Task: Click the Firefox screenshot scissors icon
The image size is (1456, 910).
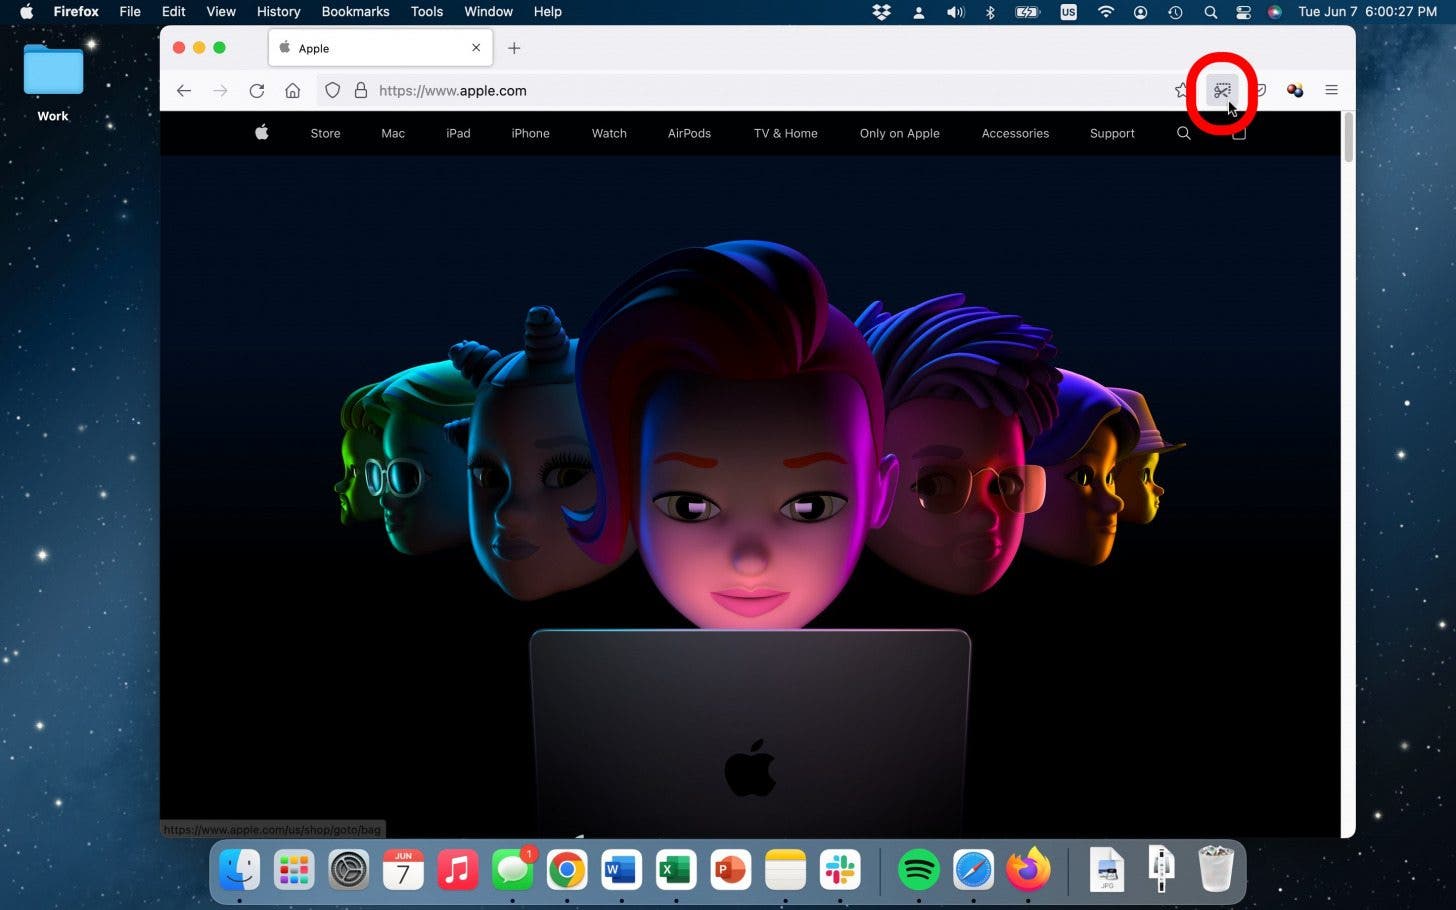Action: [x=1221, y=91]
